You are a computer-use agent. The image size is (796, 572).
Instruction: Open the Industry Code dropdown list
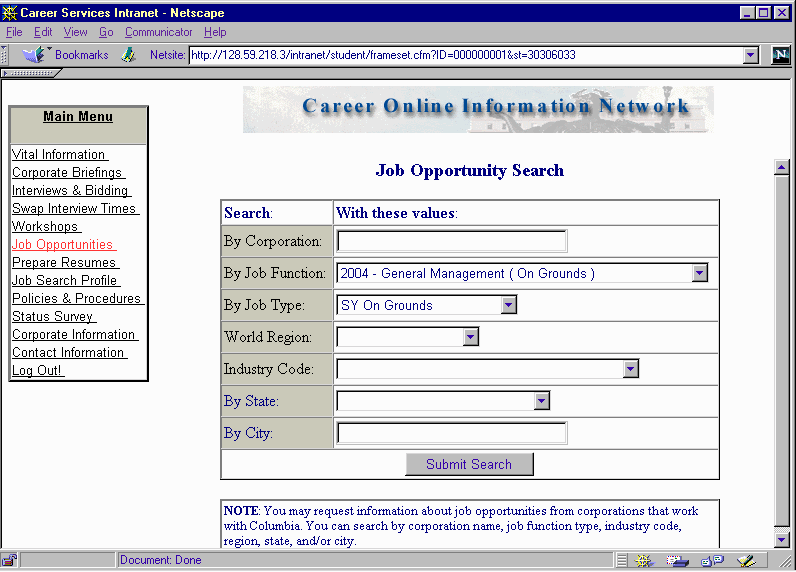[x=630, y=369]
